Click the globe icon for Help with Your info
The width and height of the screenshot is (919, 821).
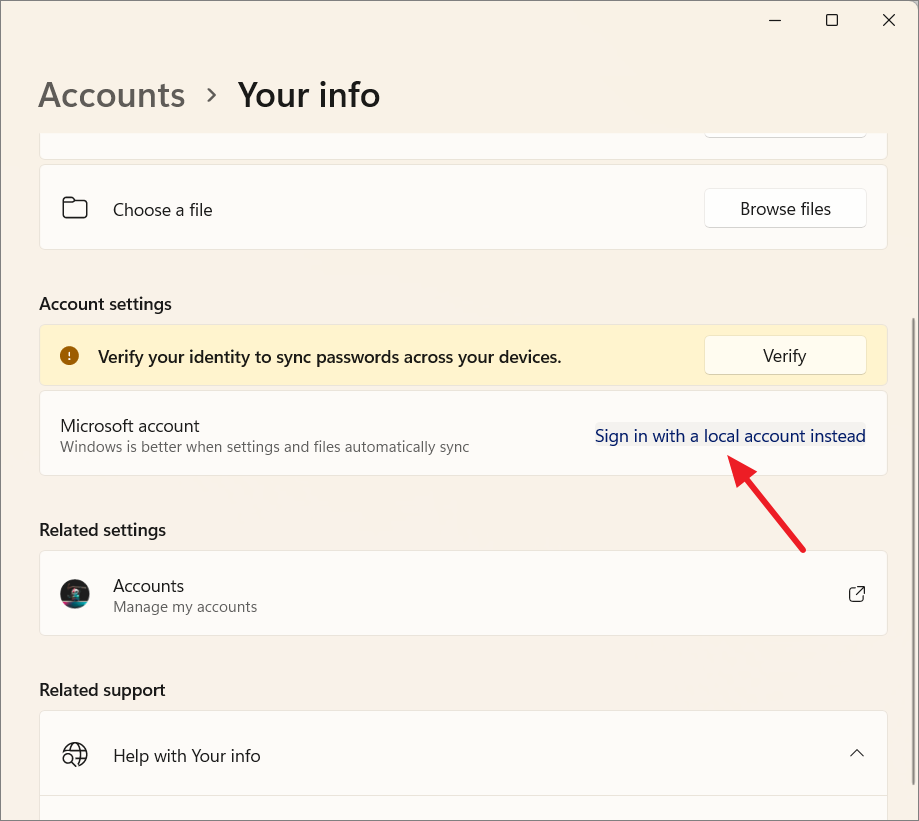coord(75,754)
